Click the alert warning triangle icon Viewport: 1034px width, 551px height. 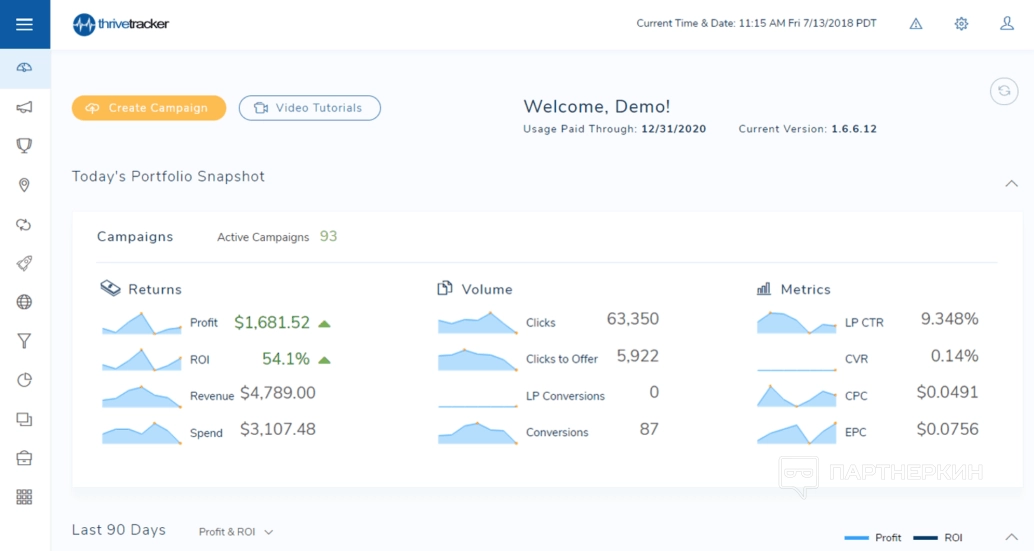click(916, 24)
